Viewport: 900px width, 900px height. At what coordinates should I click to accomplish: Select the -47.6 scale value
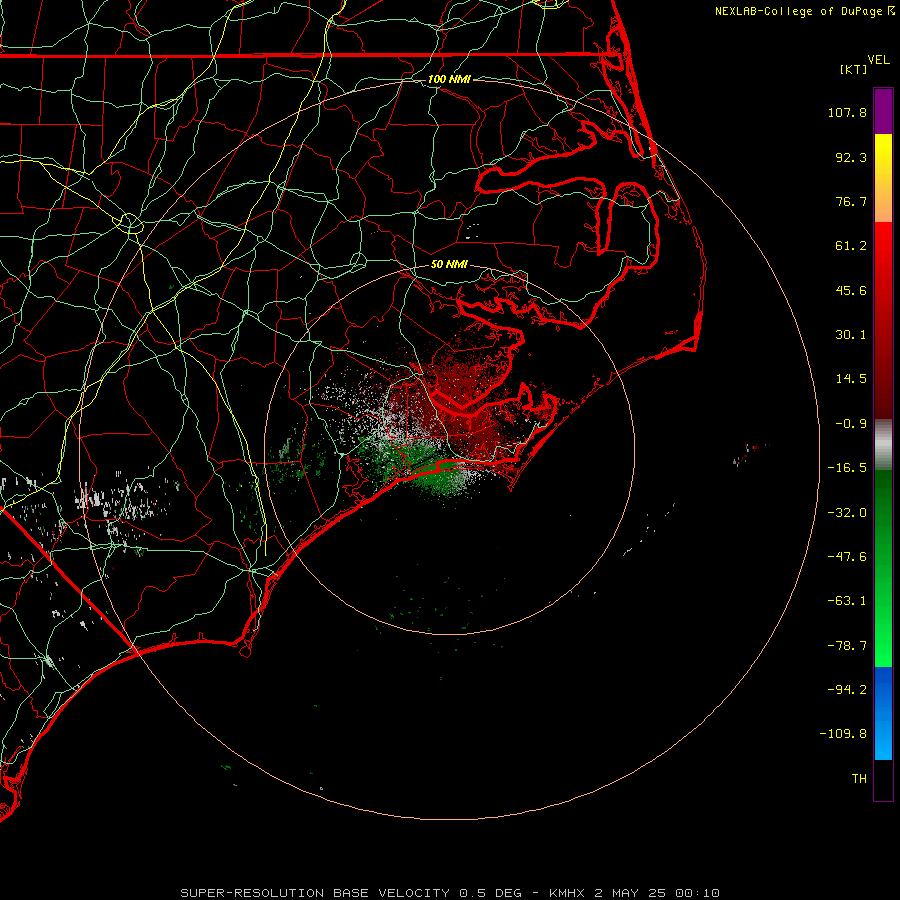point(847,556)
